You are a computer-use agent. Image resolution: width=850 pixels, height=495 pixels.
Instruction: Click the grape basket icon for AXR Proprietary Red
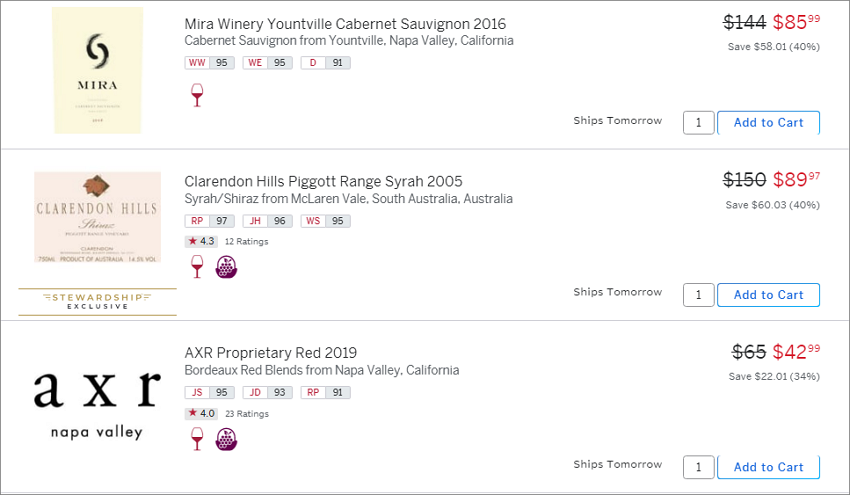(x=226, y=439)
